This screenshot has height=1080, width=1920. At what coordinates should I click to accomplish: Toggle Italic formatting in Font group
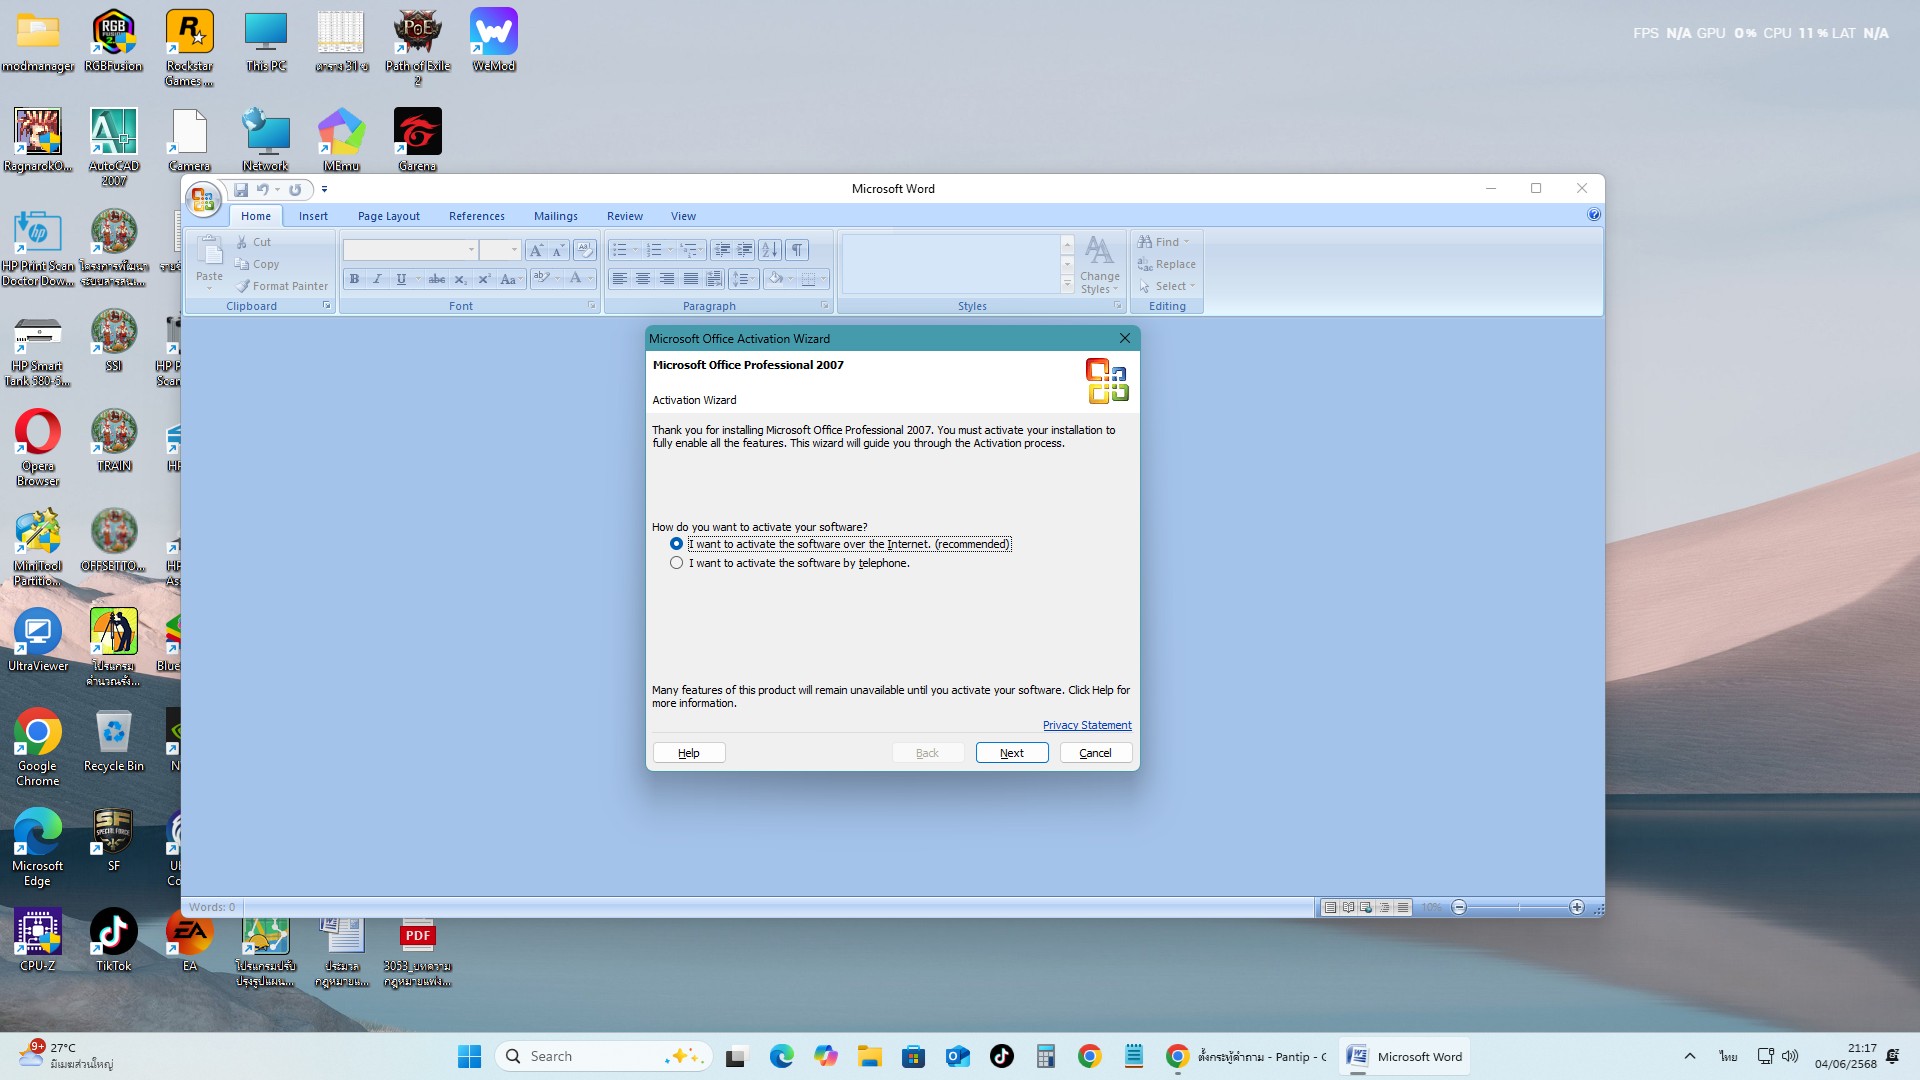[377, 279]
